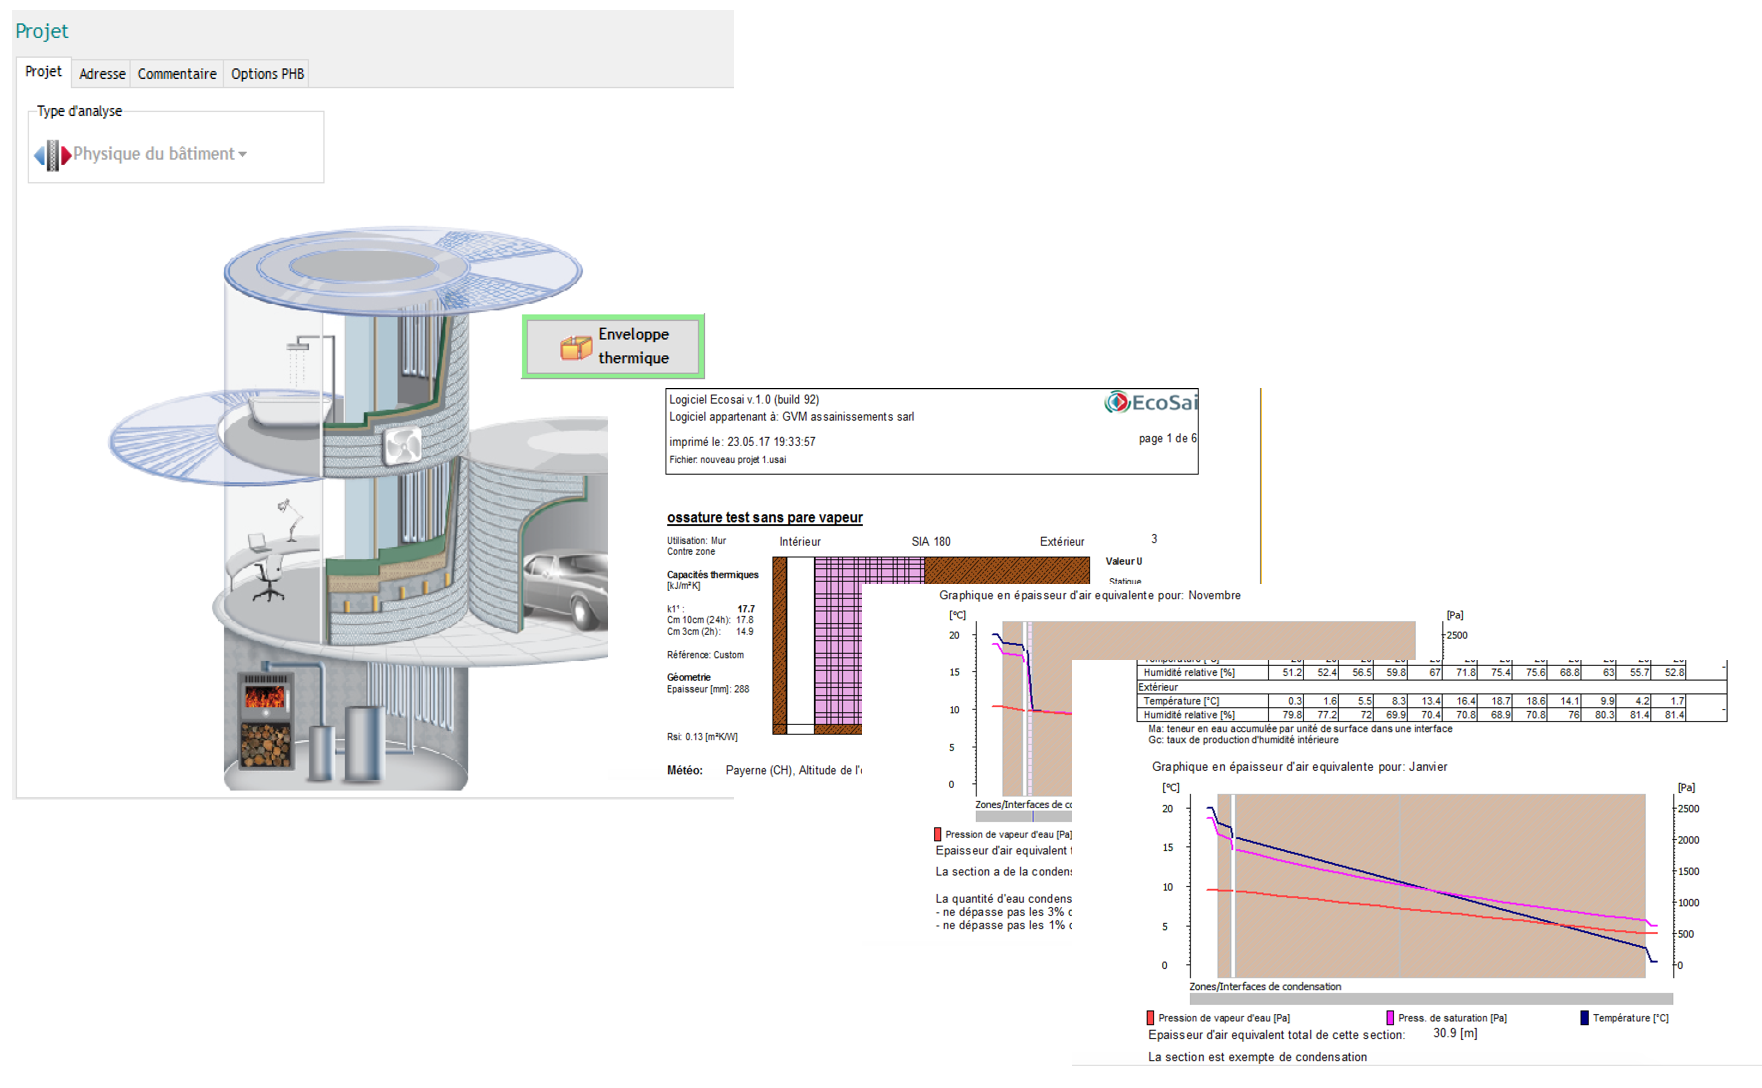
Task: Select the hot water tanks in basement
Action: tap(346, 743)
